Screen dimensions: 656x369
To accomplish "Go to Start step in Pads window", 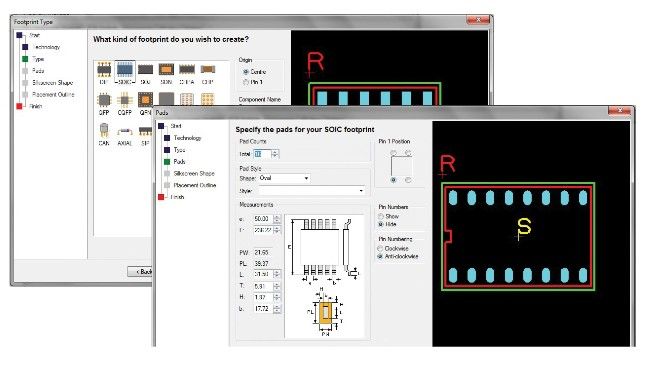I will (x=176, y=126).
